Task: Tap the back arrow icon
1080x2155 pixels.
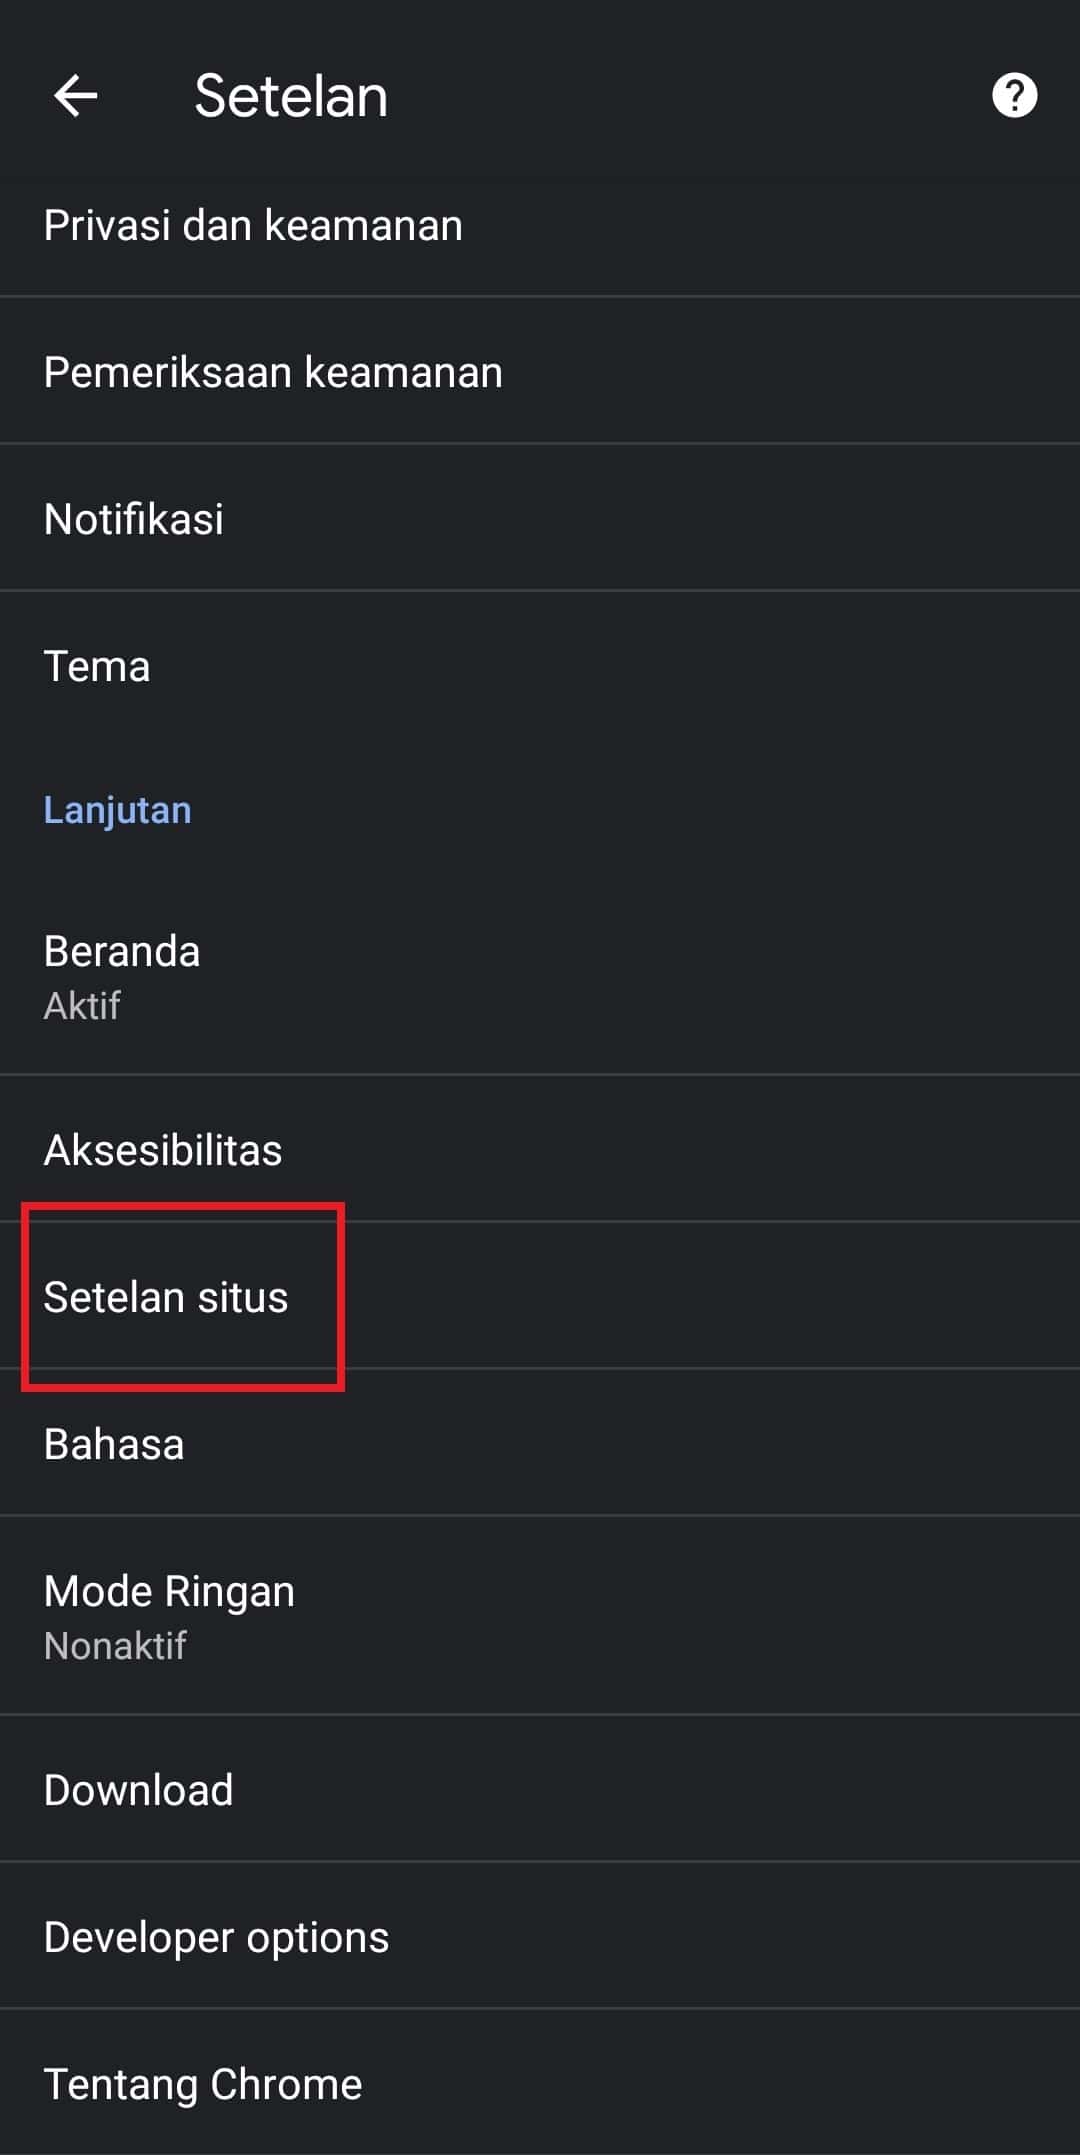Action: point(75,96)
